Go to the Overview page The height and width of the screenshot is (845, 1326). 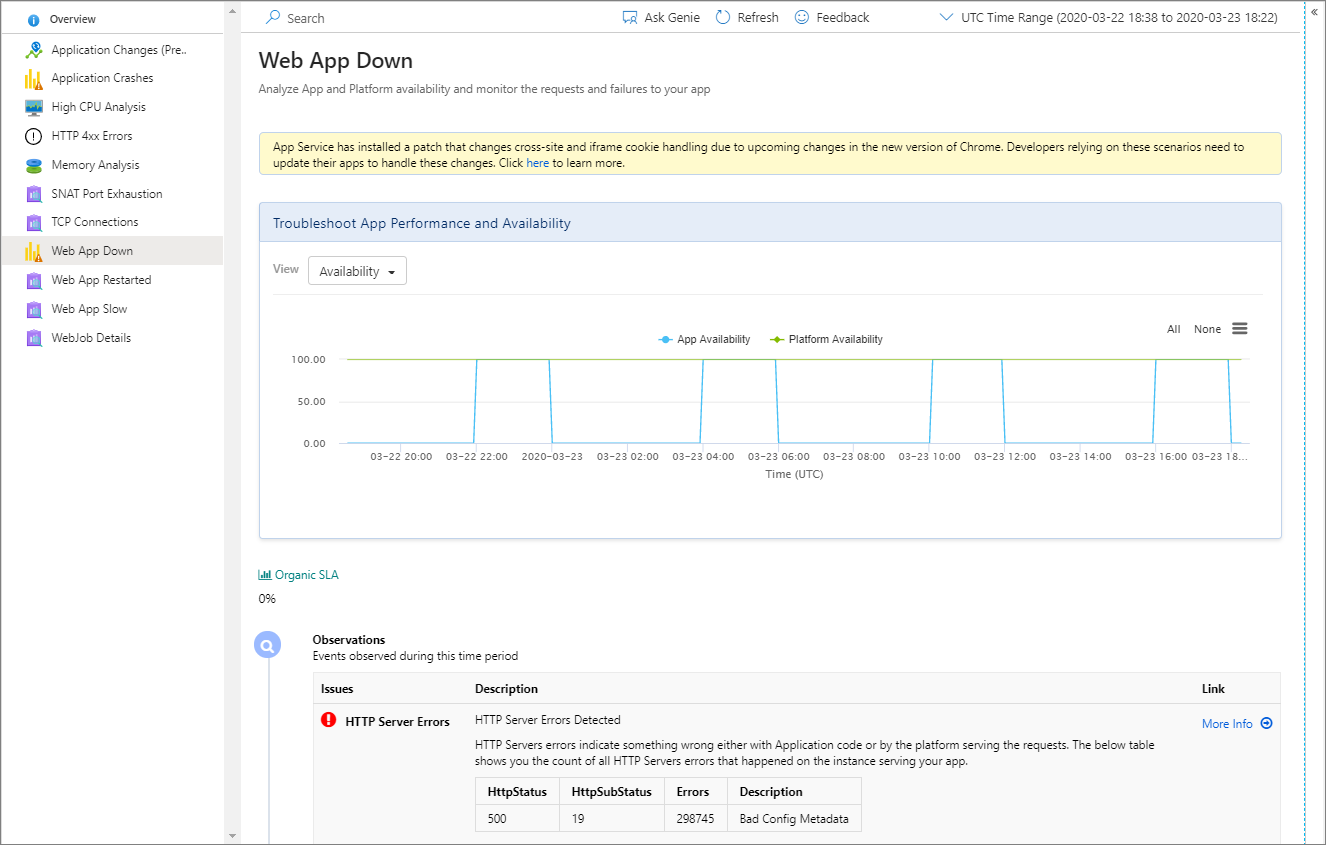coord(67,18)
